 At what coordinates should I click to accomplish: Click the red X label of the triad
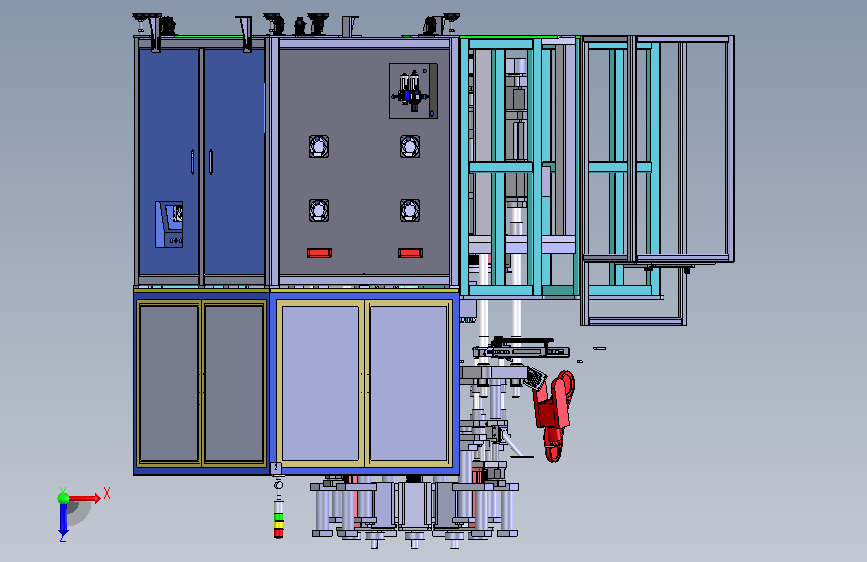pos(107,493)
